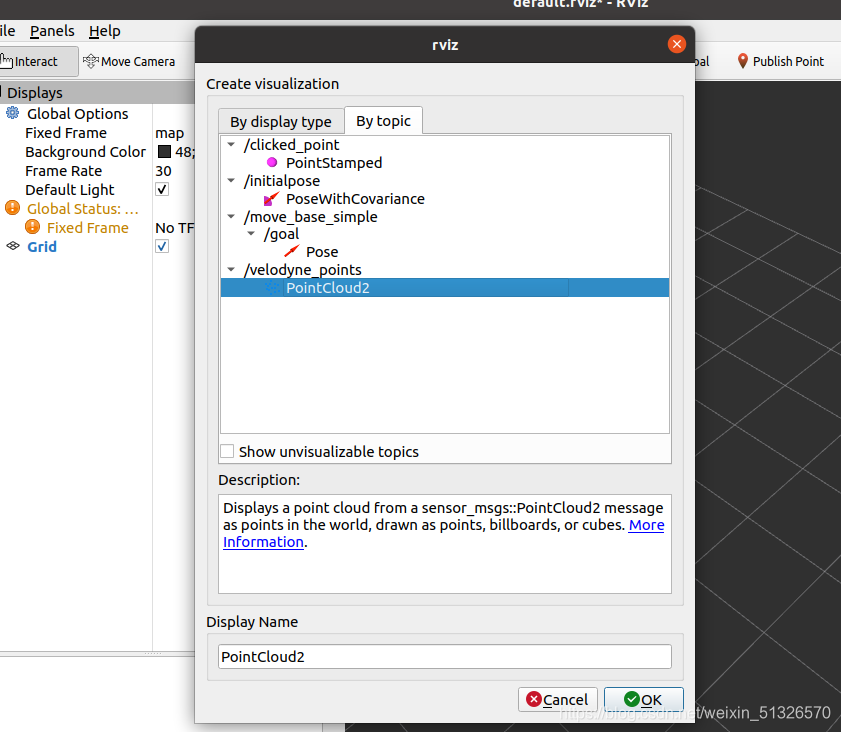The height and width of the screenshot is (732, 841).
Task: Select the PointCloud2 entry
Action: (x=445, y=288)
